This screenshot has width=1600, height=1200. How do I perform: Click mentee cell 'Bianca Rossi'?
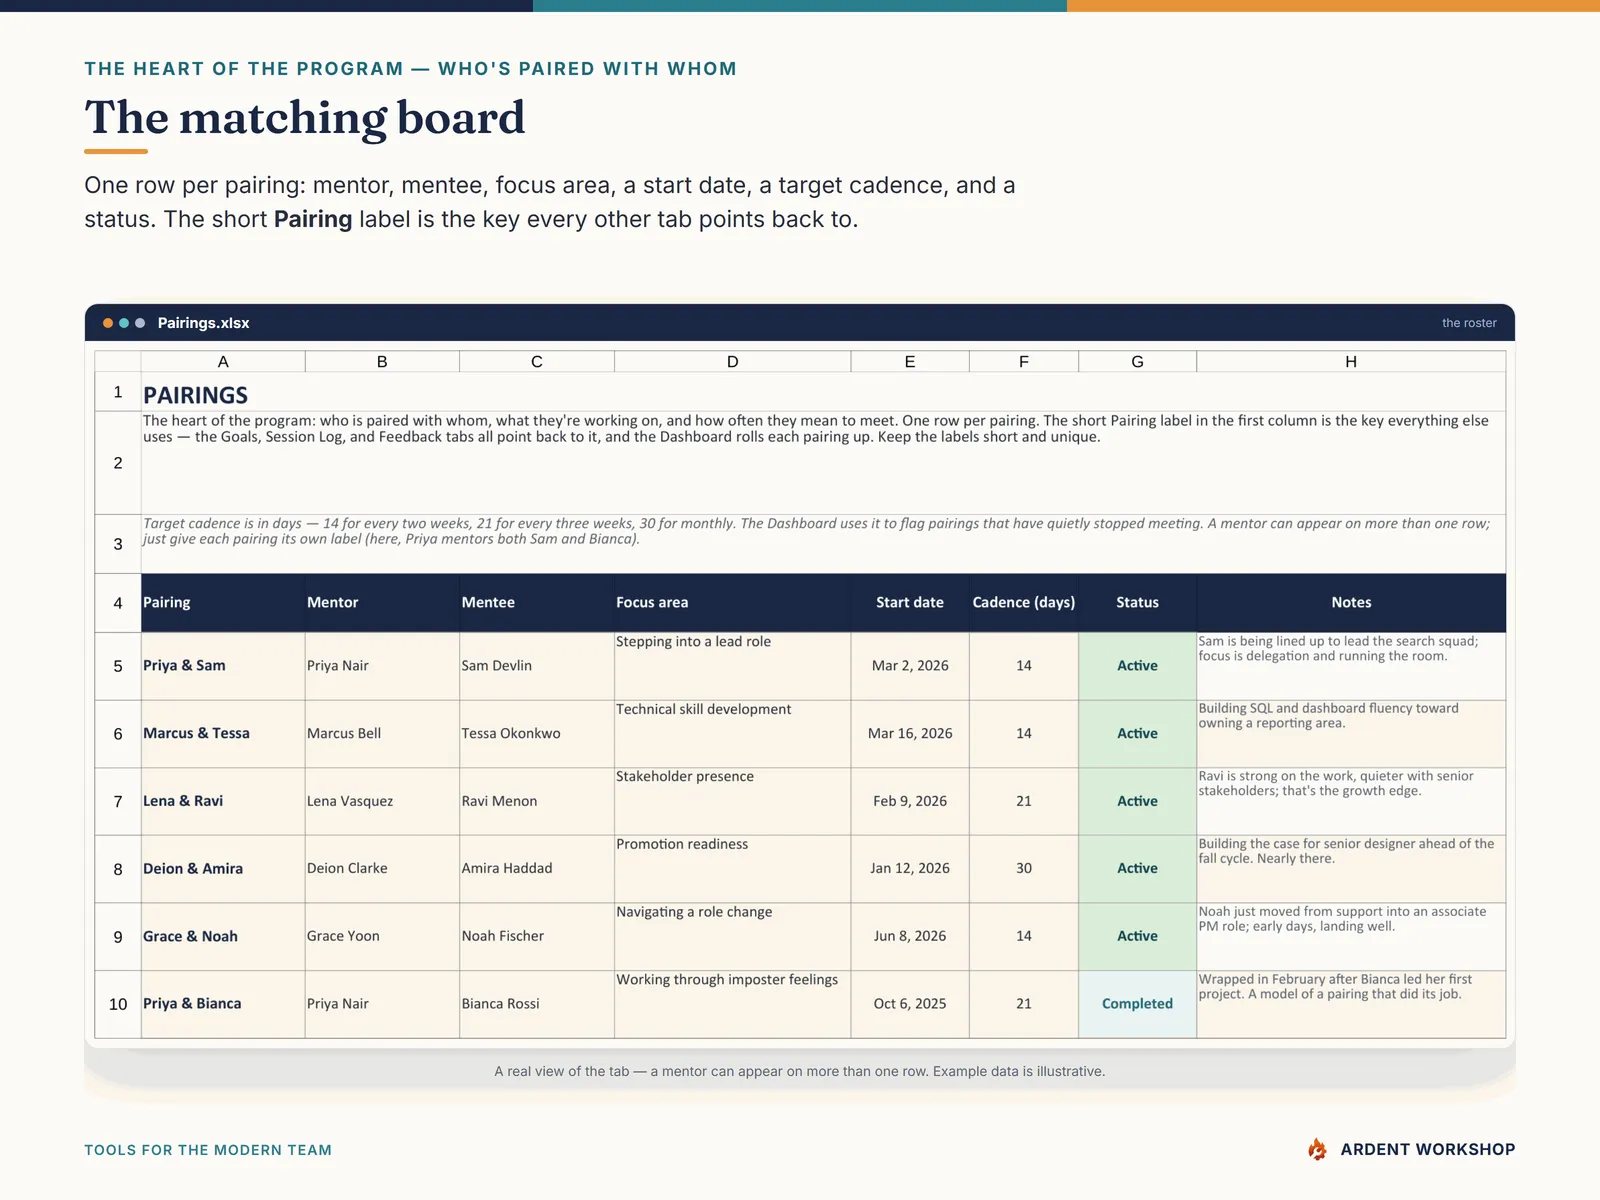tap(537, 1004)
